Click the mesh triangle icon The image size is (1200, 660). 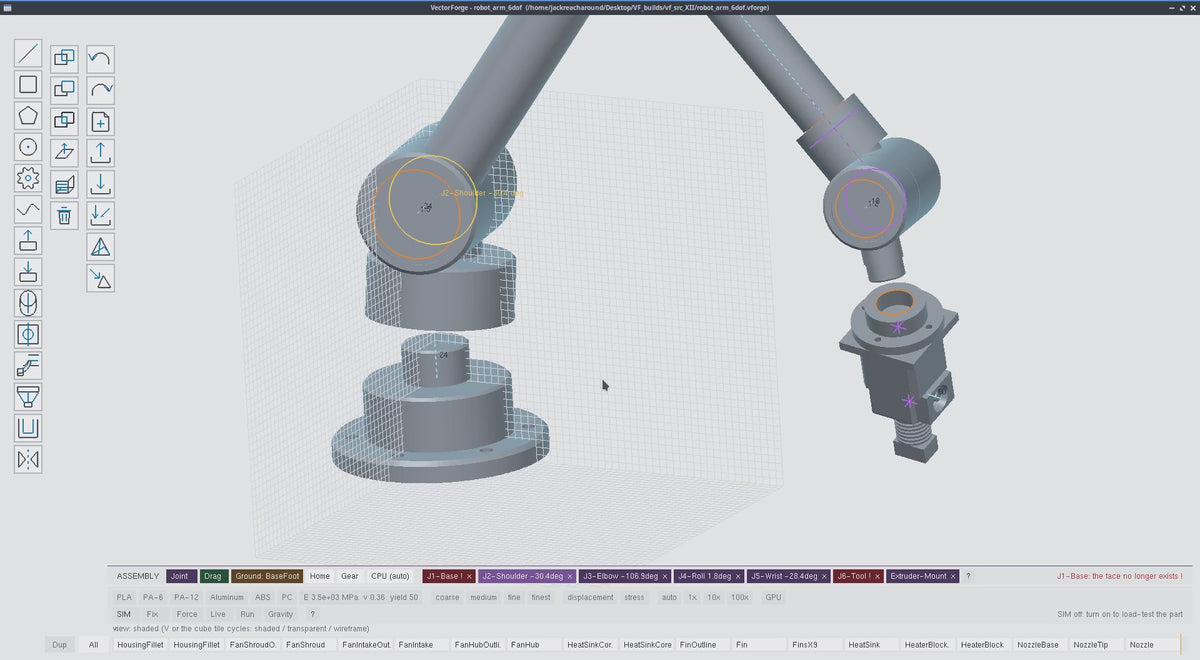(100, 246)
